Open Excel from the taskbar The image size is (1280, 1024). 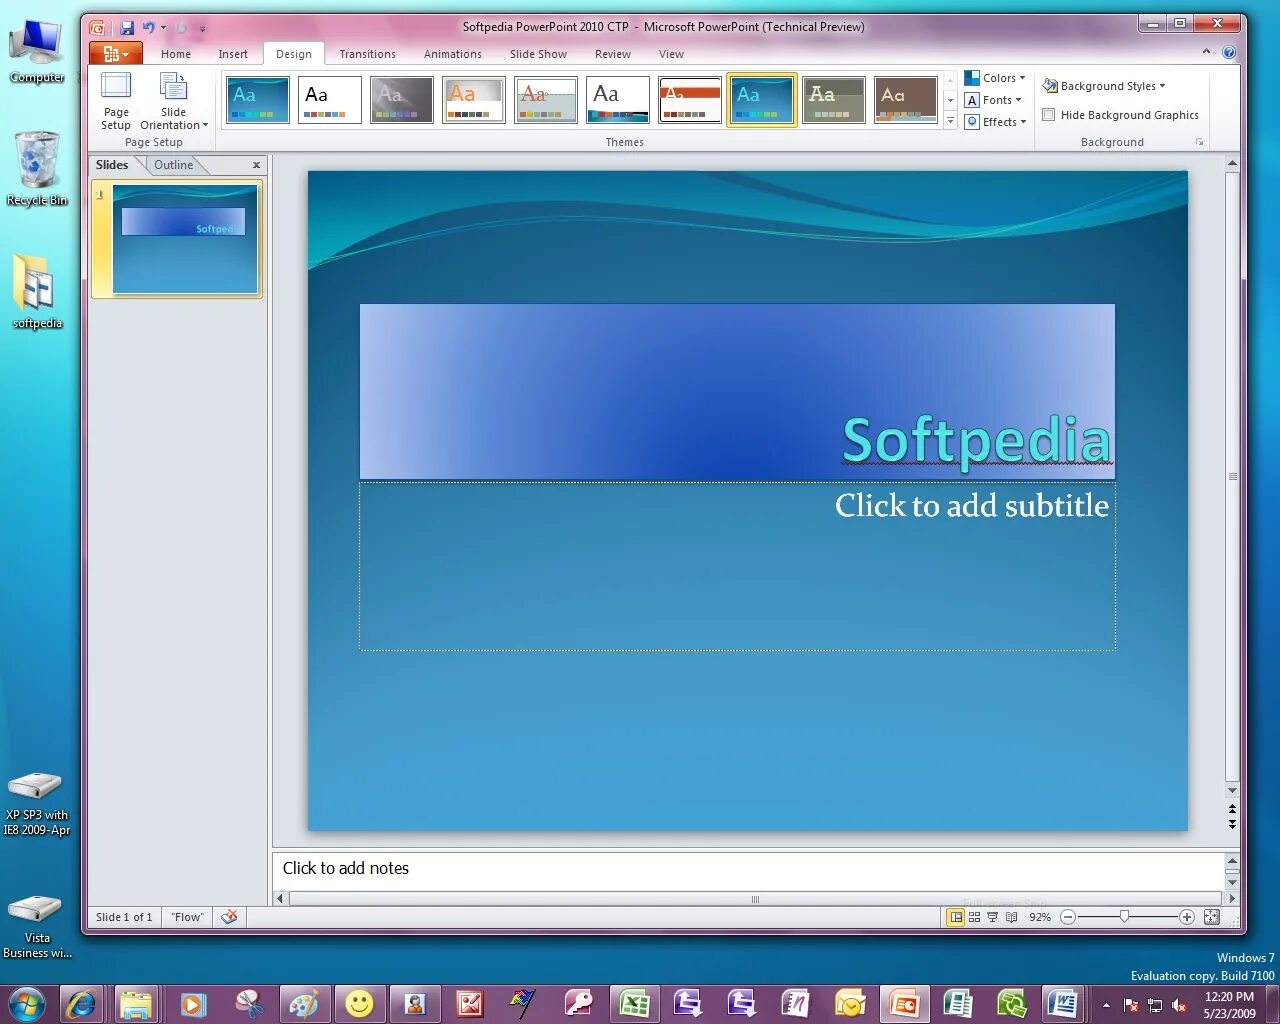click(634, 1003)
